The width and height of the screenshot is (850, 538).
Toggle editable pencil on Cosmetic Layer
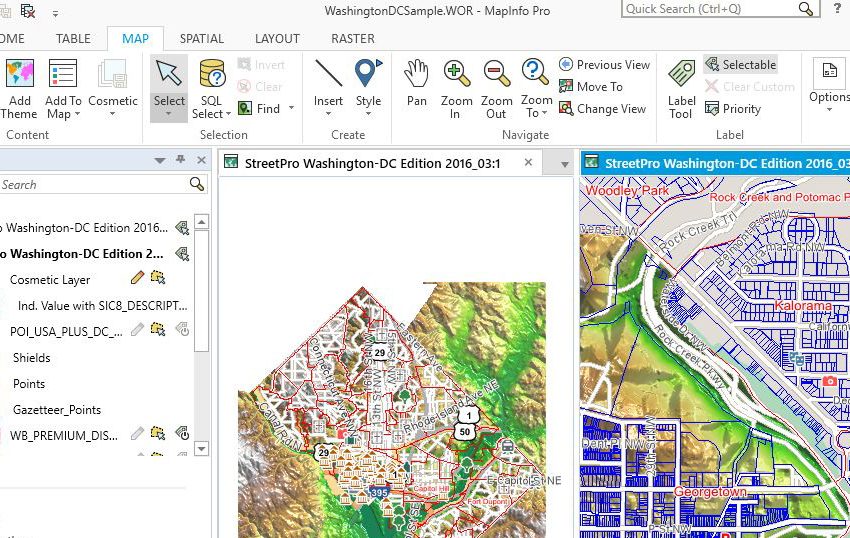click(138, 278)
